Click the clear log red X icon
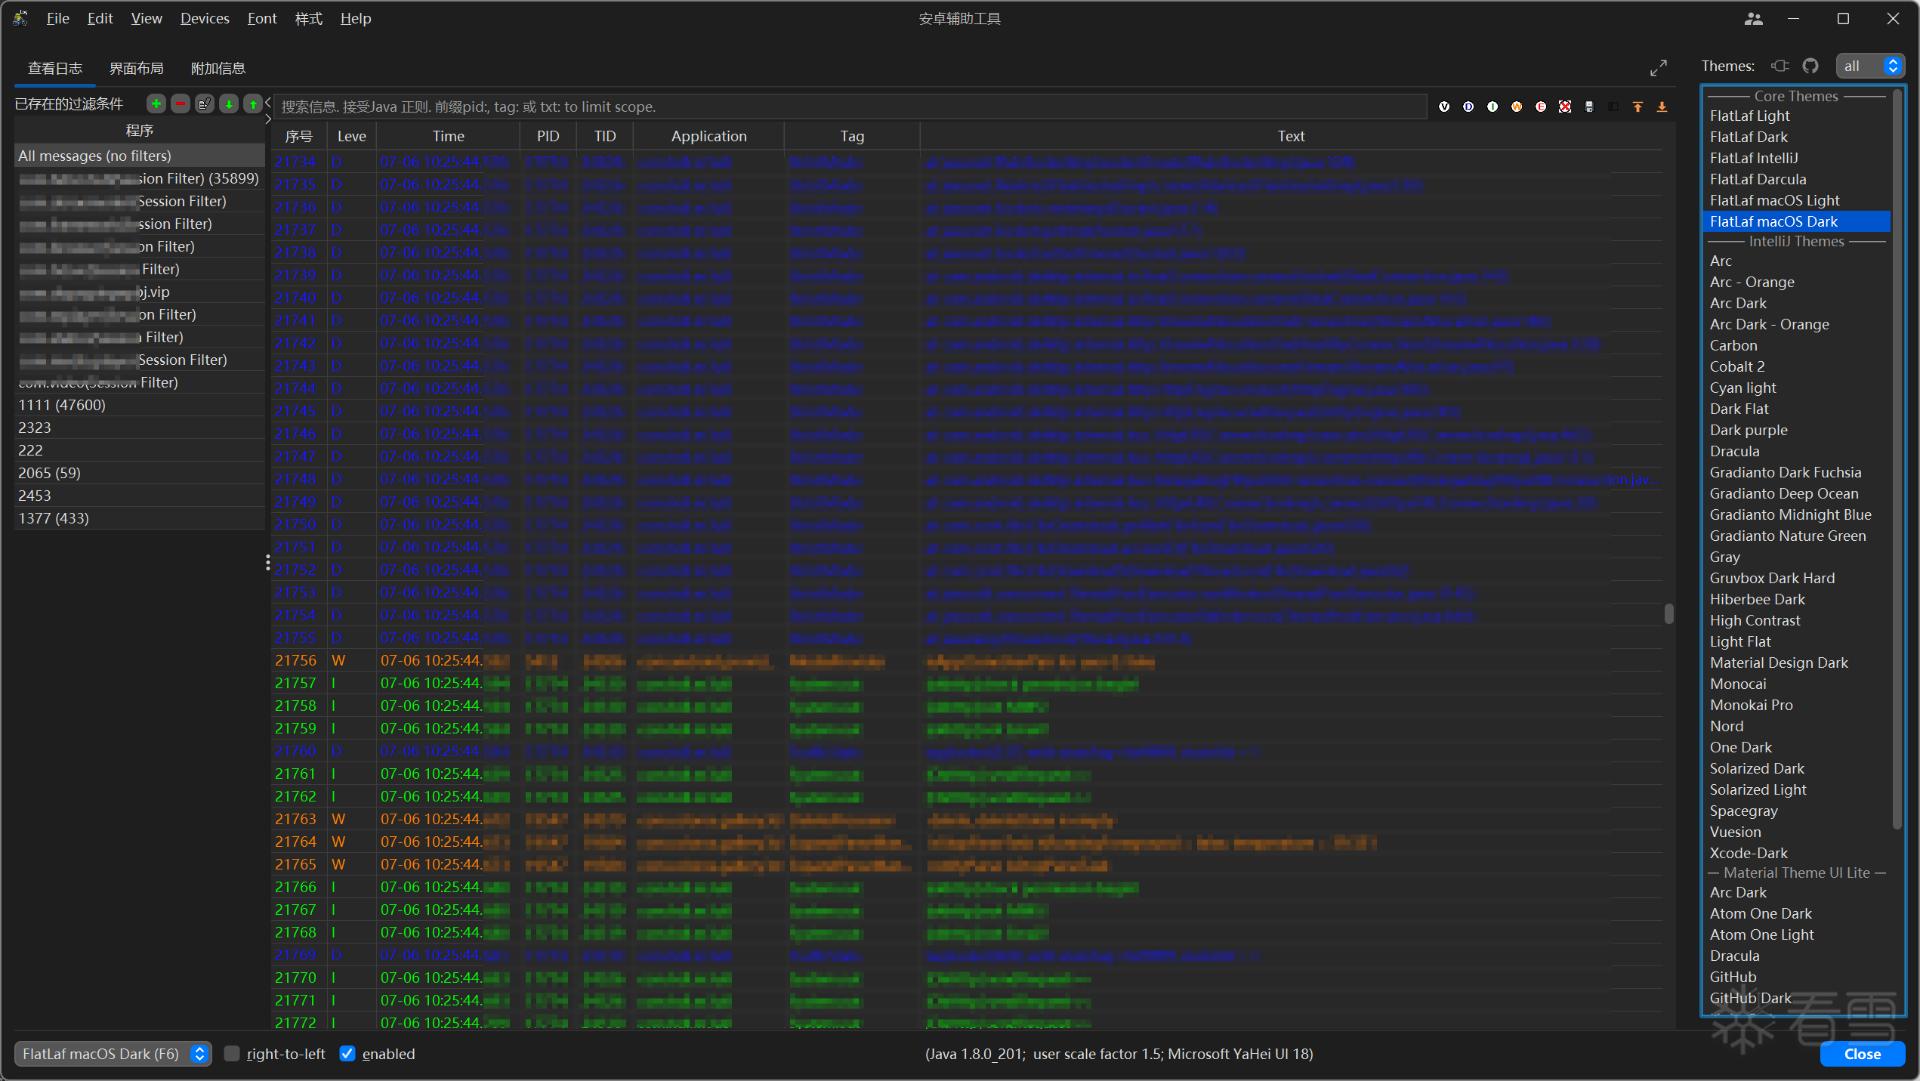 point(1565,107)
